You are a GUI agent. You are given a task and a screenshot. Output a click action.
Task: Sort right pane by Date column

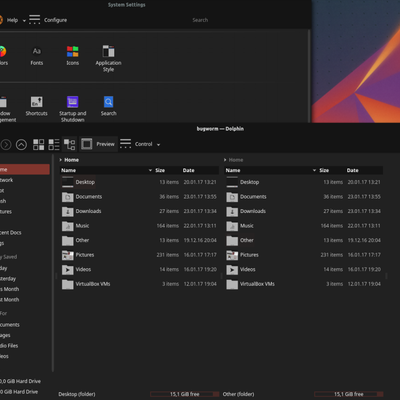coord(352,170)
